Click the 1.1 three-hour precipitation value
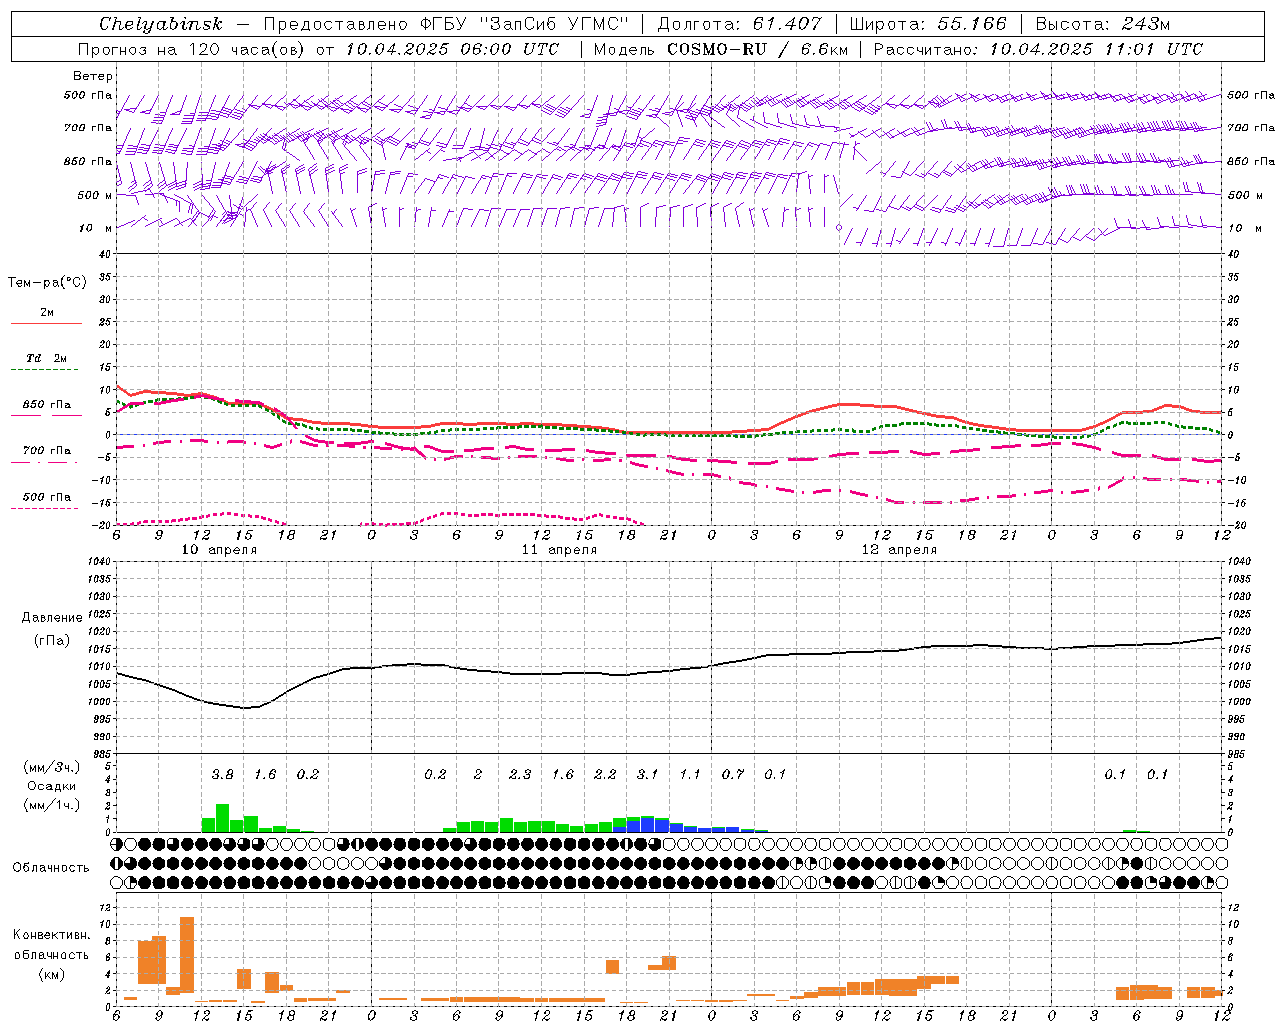Image resolution: width=1280 pixels, height=1024 pixels. [x=690, y=775]
